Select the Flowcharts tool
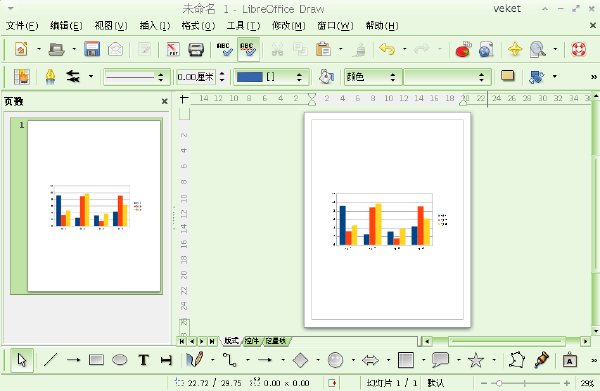This screenshot has height=391, width=600. pyautogui.click(x=406, y=360)
